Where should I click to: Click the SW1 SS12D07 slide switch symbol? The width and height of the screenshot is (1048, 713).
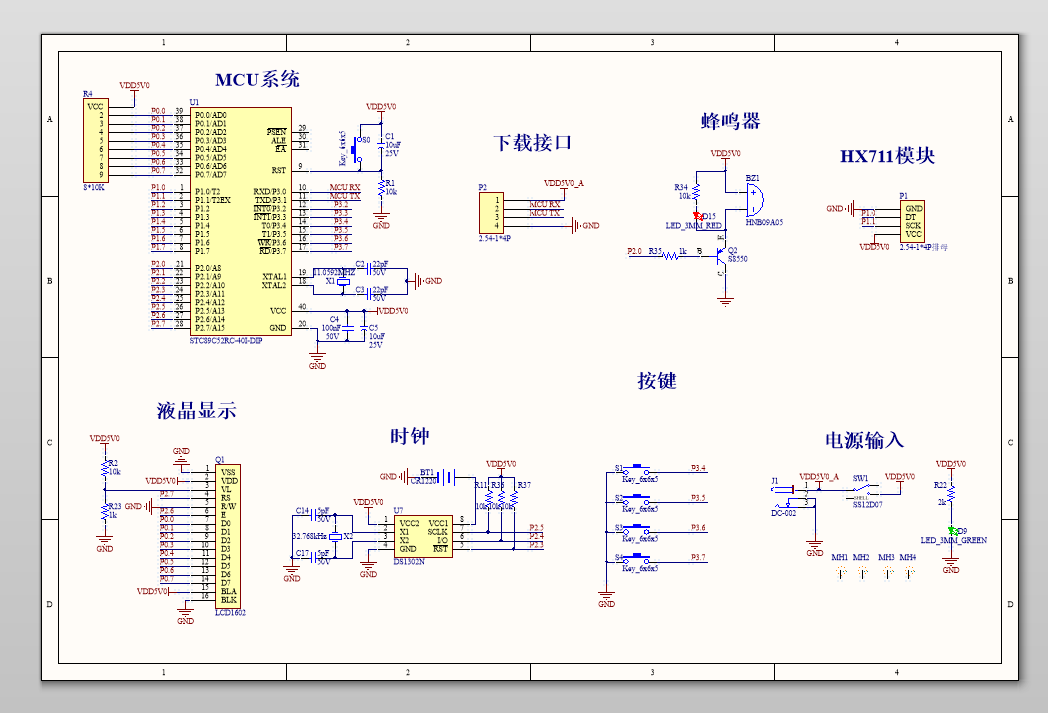pos(862,489)
